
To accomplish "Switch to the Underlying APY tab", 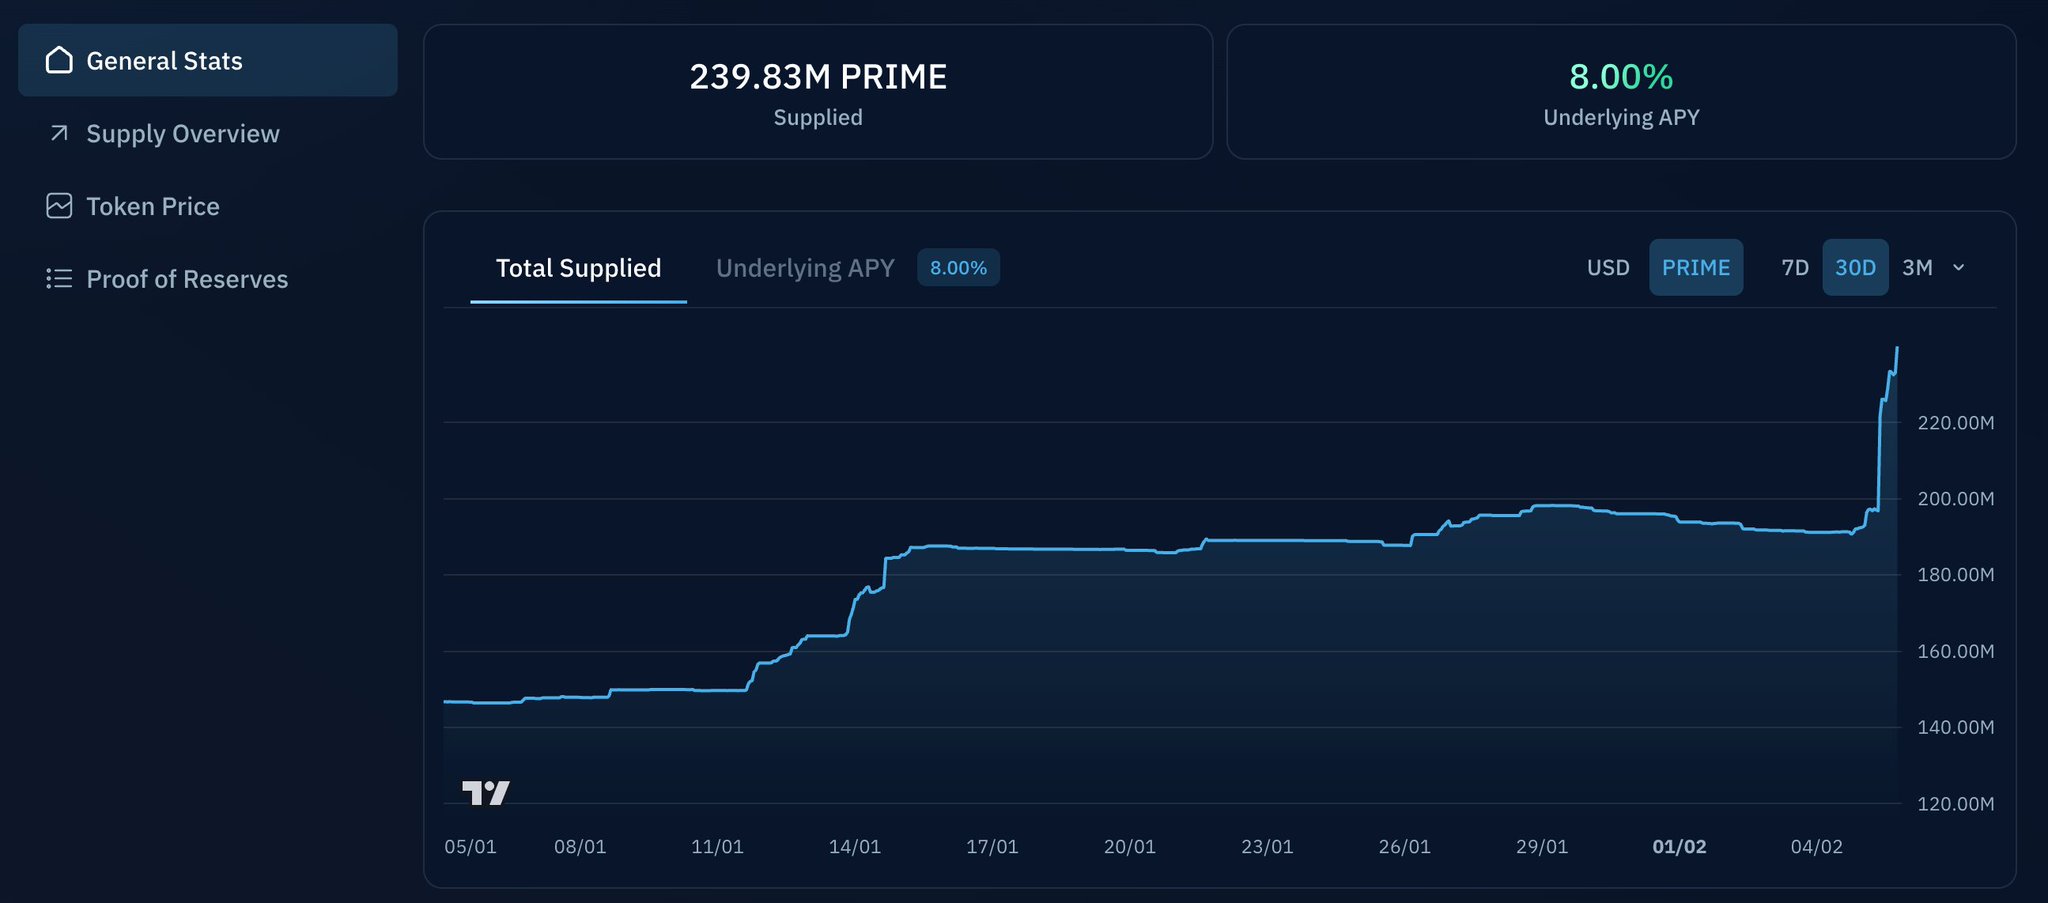I will tap(805, 268).
